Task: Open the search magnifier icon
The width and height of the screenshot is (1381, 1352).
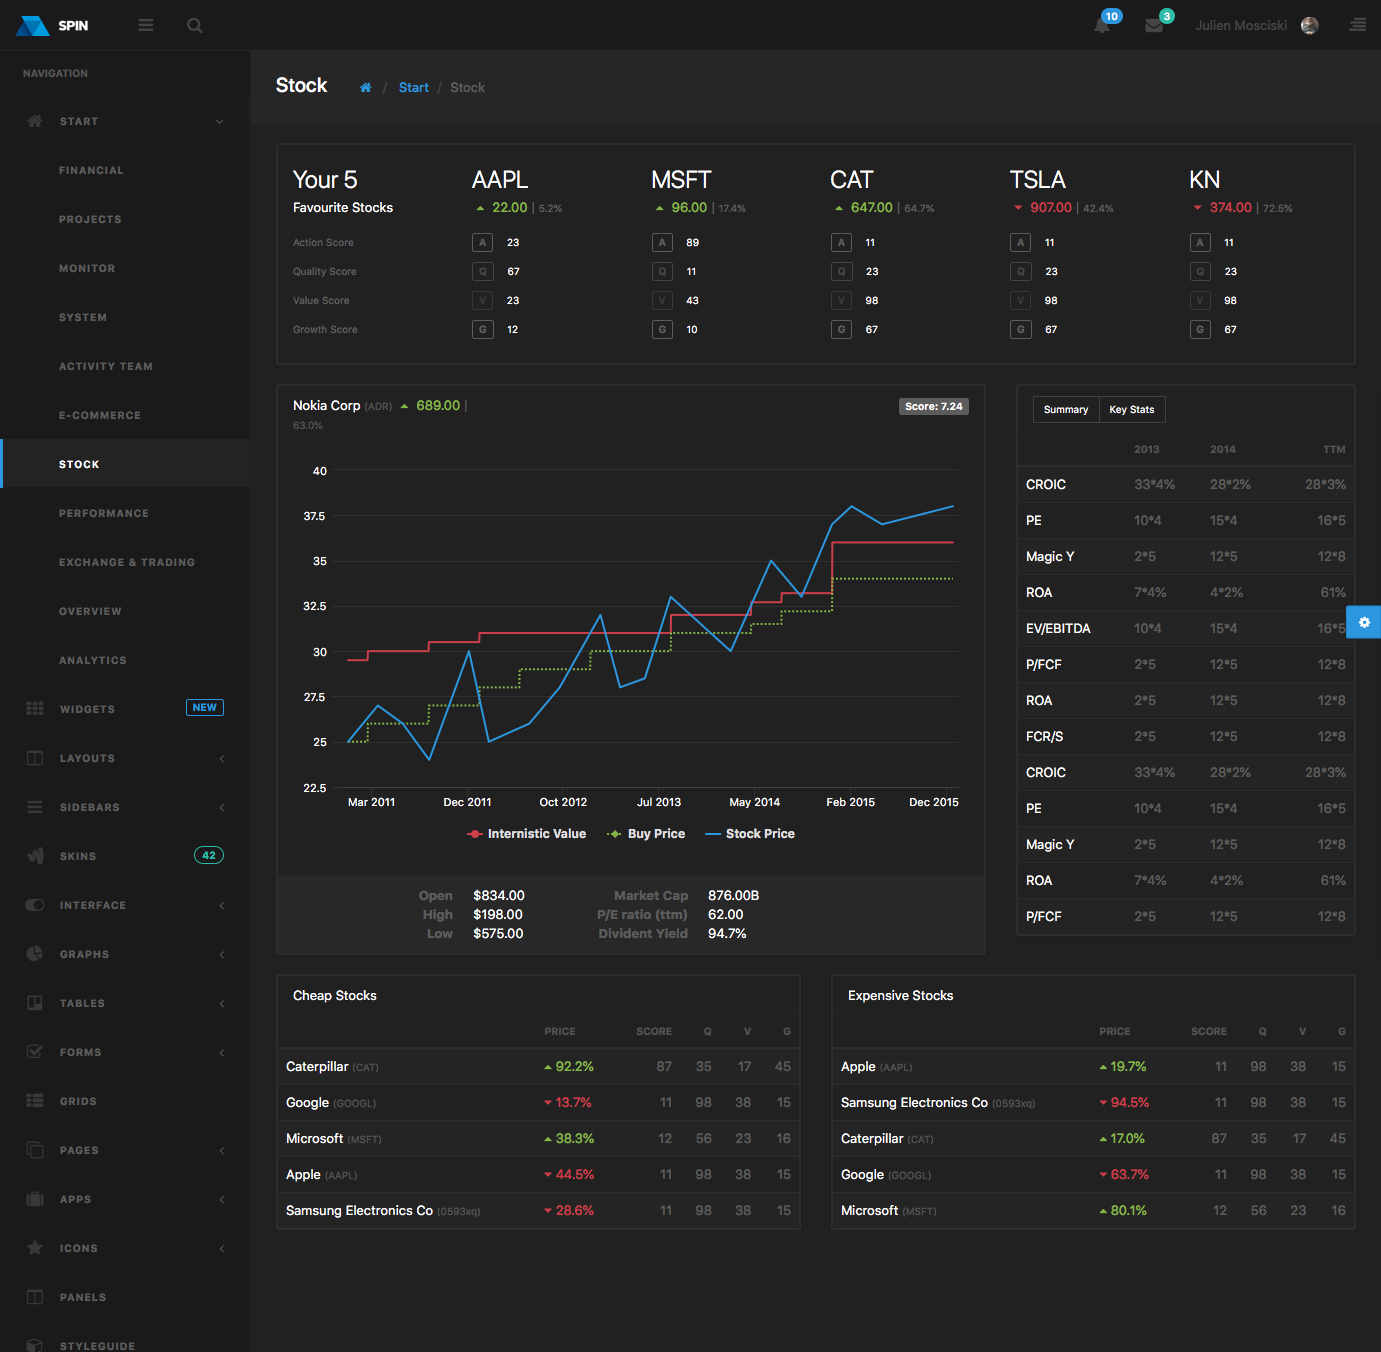Action: coord(195,25)
